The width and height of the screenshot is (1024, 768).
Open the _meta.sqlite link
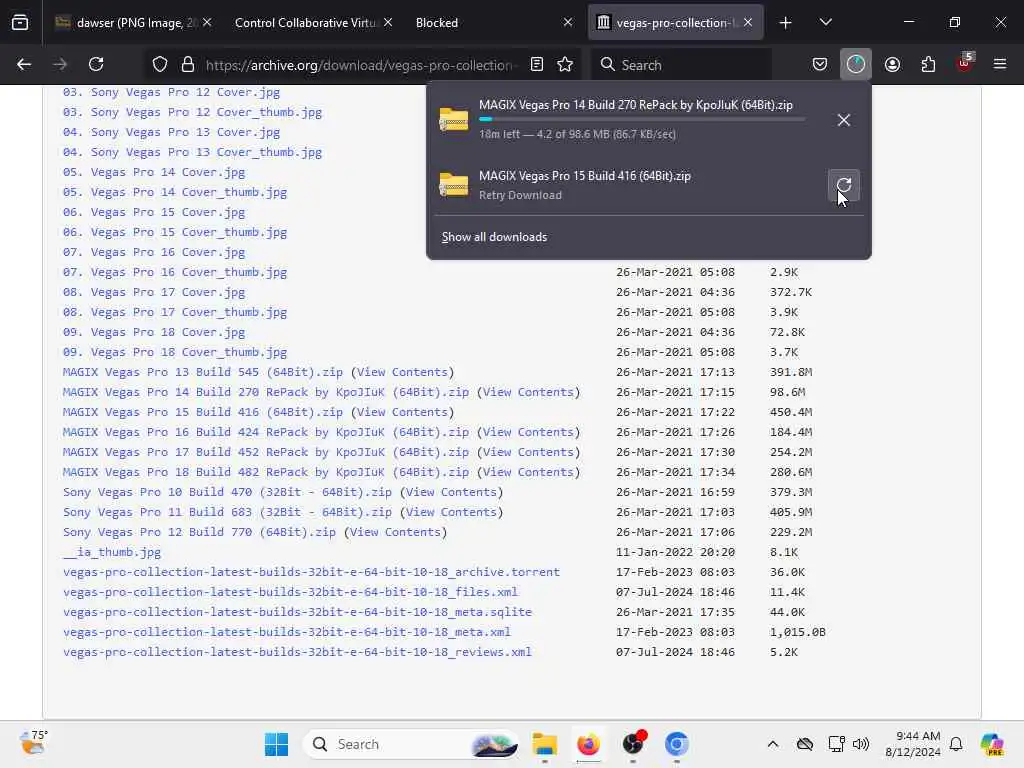pyautogui.click(x=297, y=612)
